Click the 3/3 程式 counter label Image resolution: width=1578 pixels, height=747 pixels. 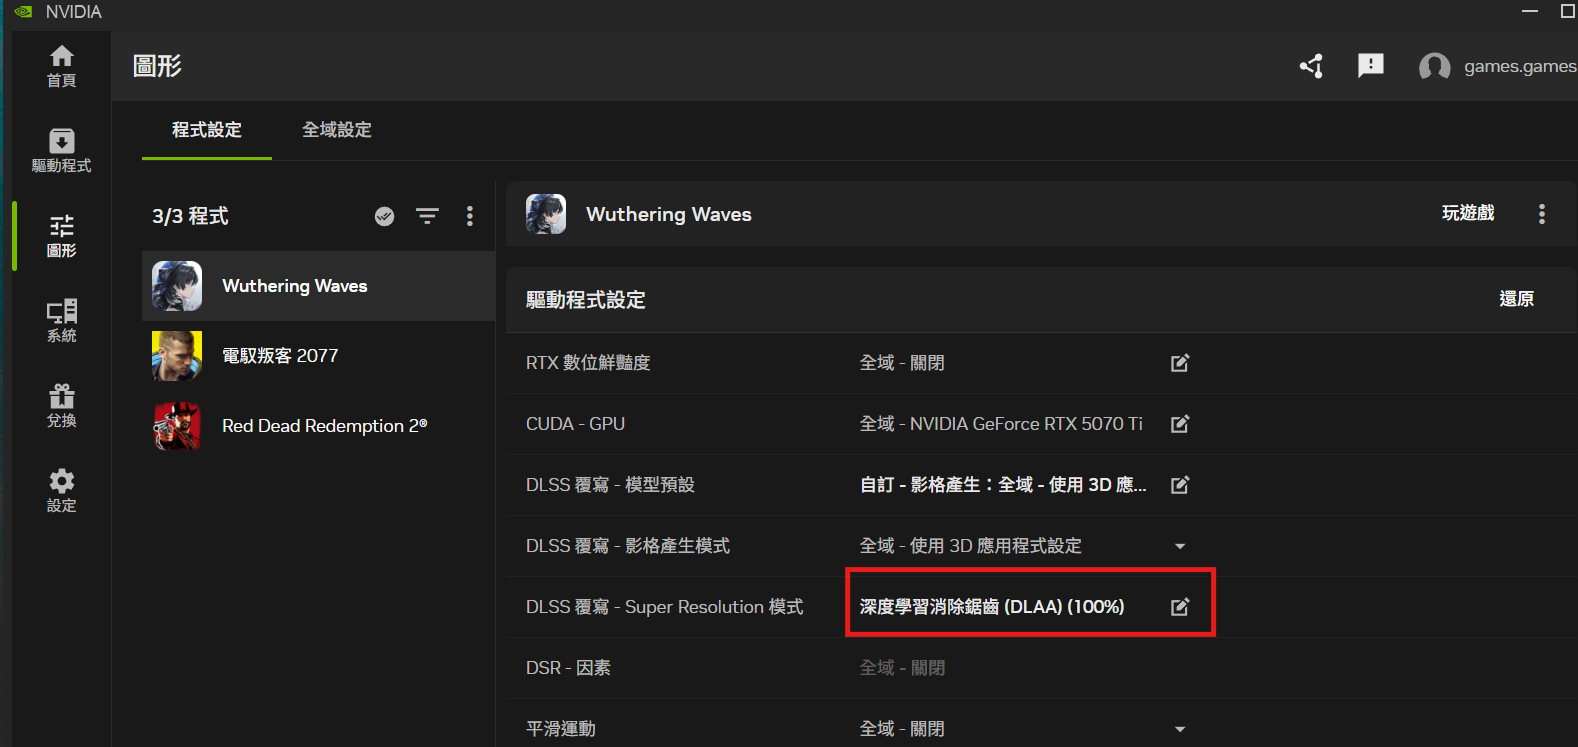click(x=190, y=216)
